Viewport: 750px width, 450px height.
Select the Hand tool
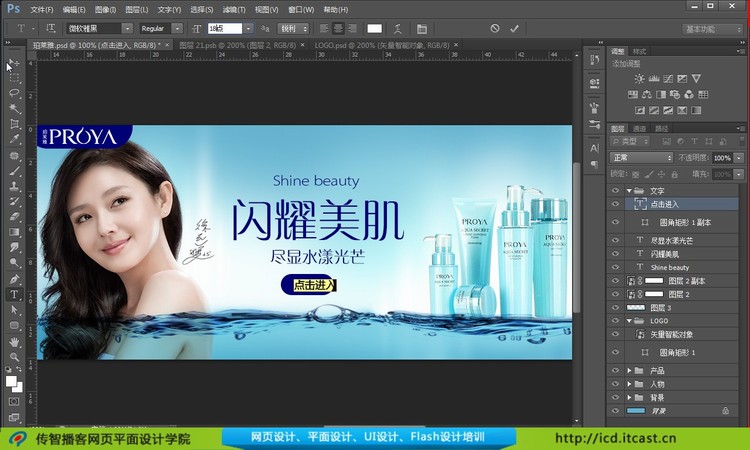point(14,341)
